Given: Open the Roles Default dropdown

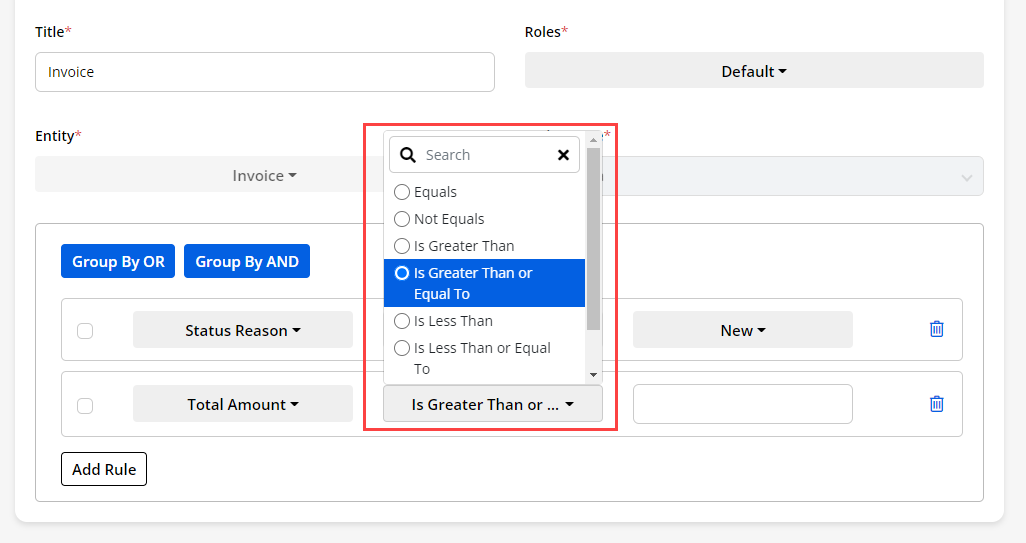Looking at the screenshot, I should click(754, 71).
